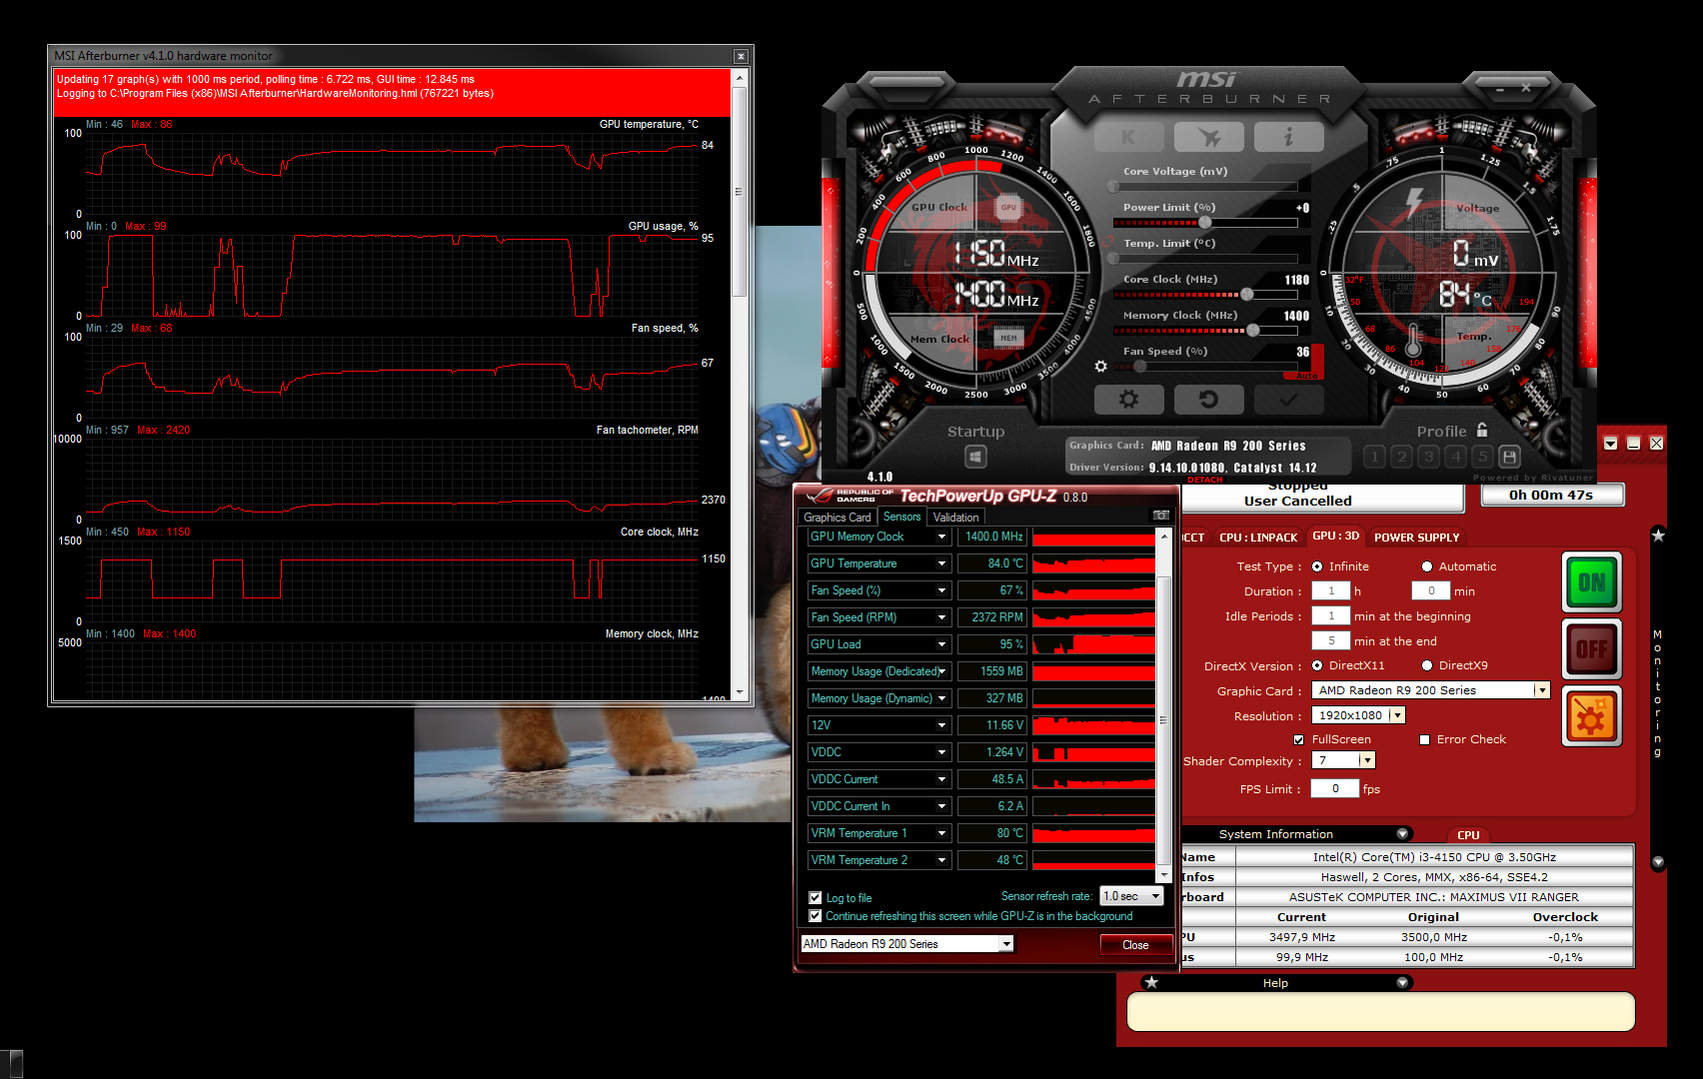Stop the OCCT test with the OFF button
Screen dimensions: 1703x1079
pyautogui.click(x=1591, y=649)
